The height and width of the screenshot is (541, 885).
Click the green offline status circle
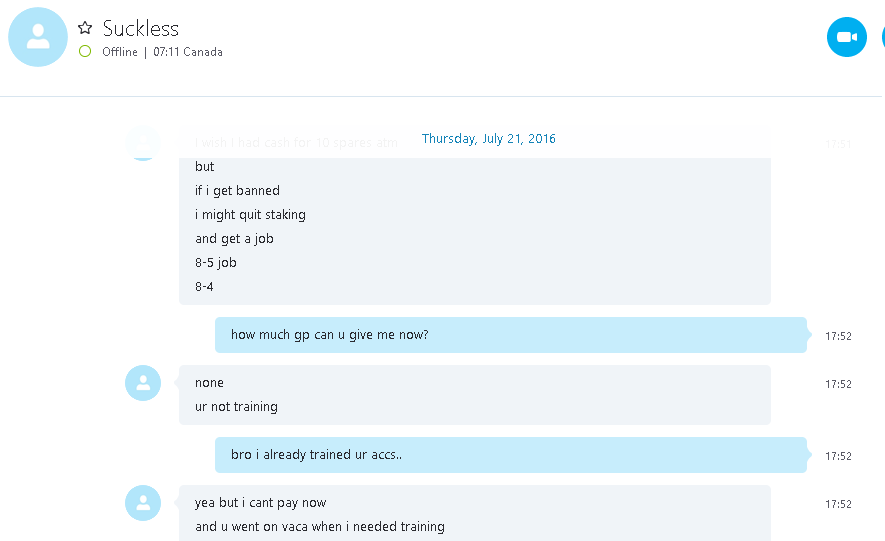coord(85,51)
